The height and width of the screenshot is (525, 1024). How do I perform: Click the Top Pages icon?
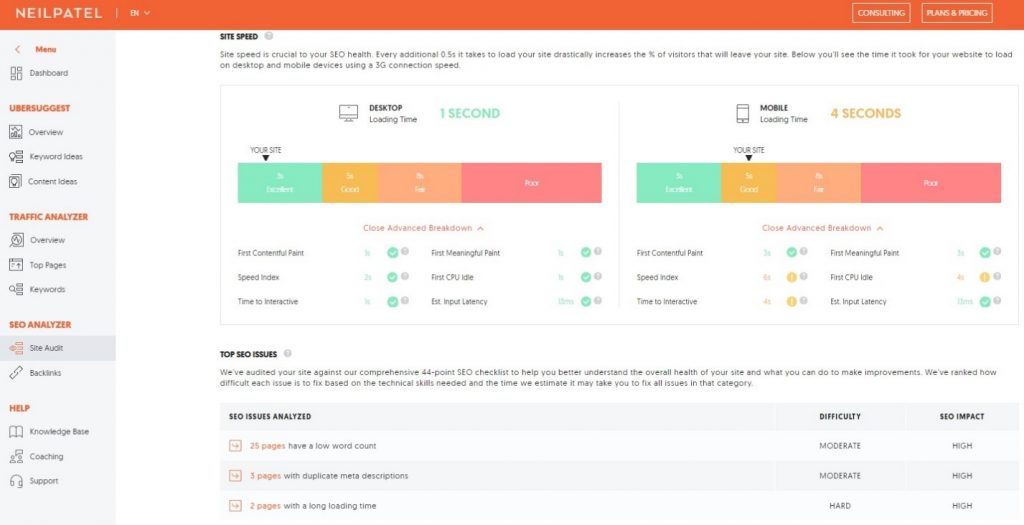(16, 265)
